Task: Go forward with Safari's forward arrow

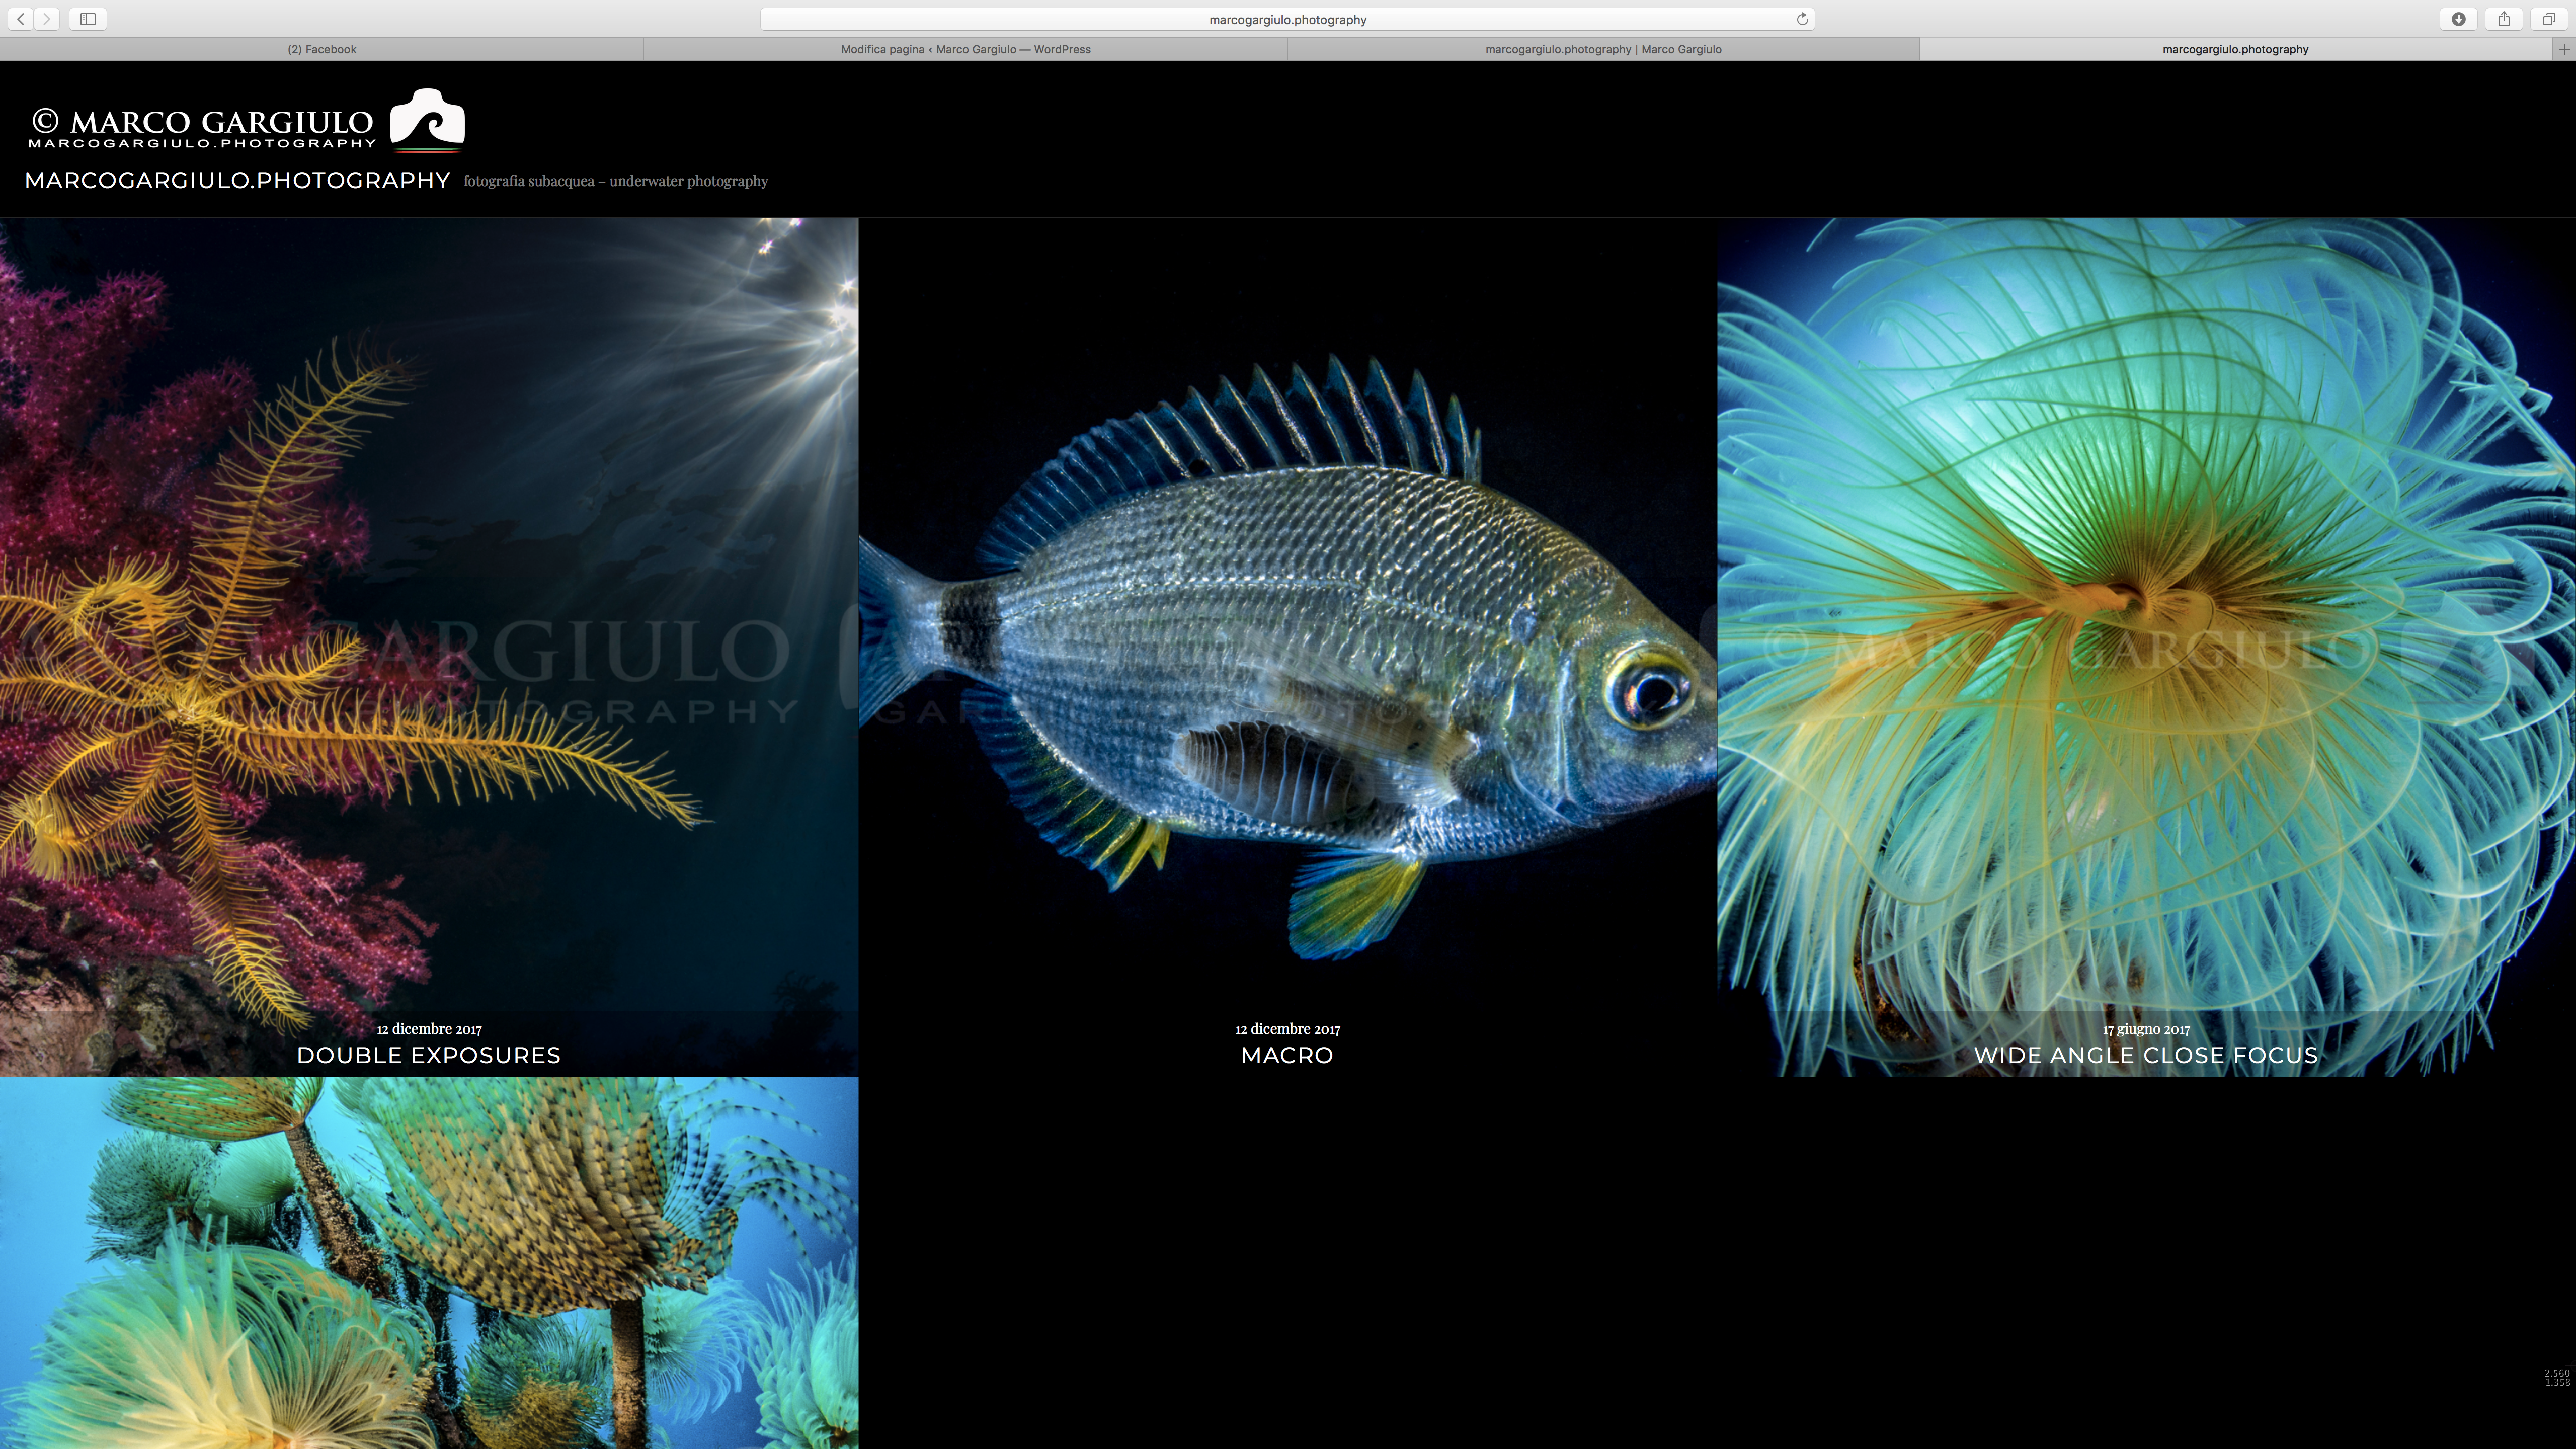Action: click(x=46, y=19)
